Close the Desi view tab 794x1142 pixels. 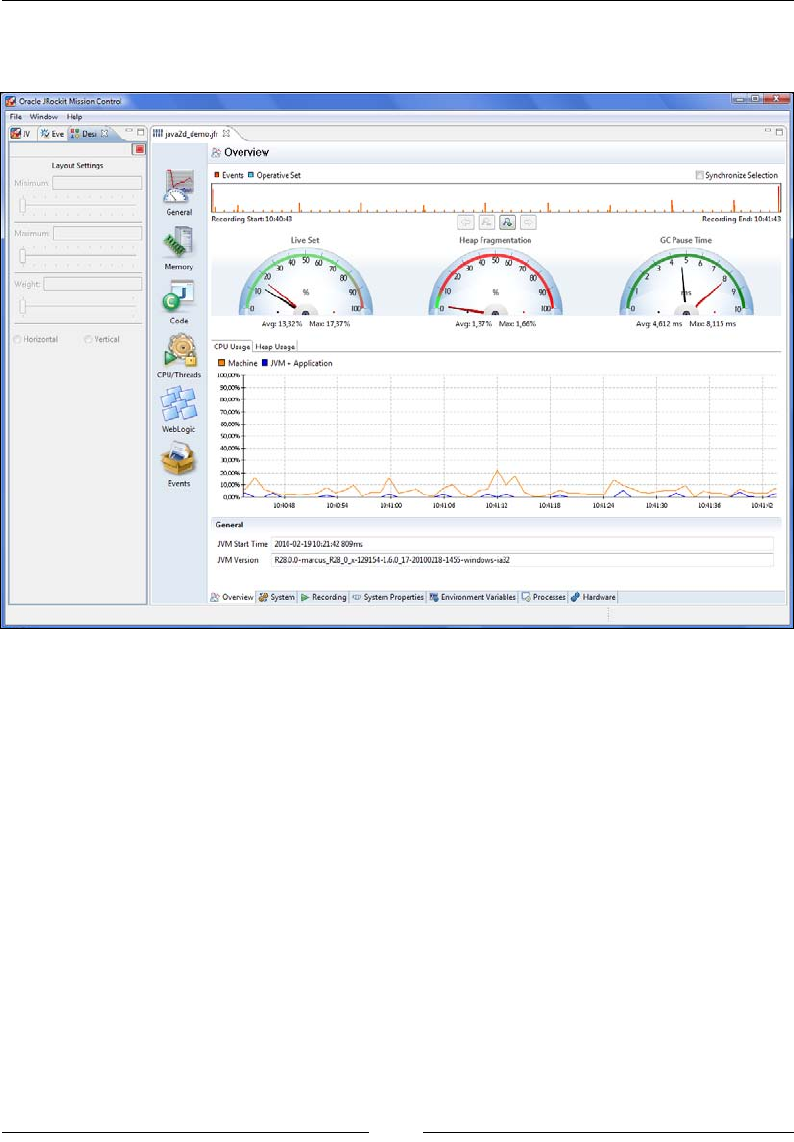pos(105,133)
